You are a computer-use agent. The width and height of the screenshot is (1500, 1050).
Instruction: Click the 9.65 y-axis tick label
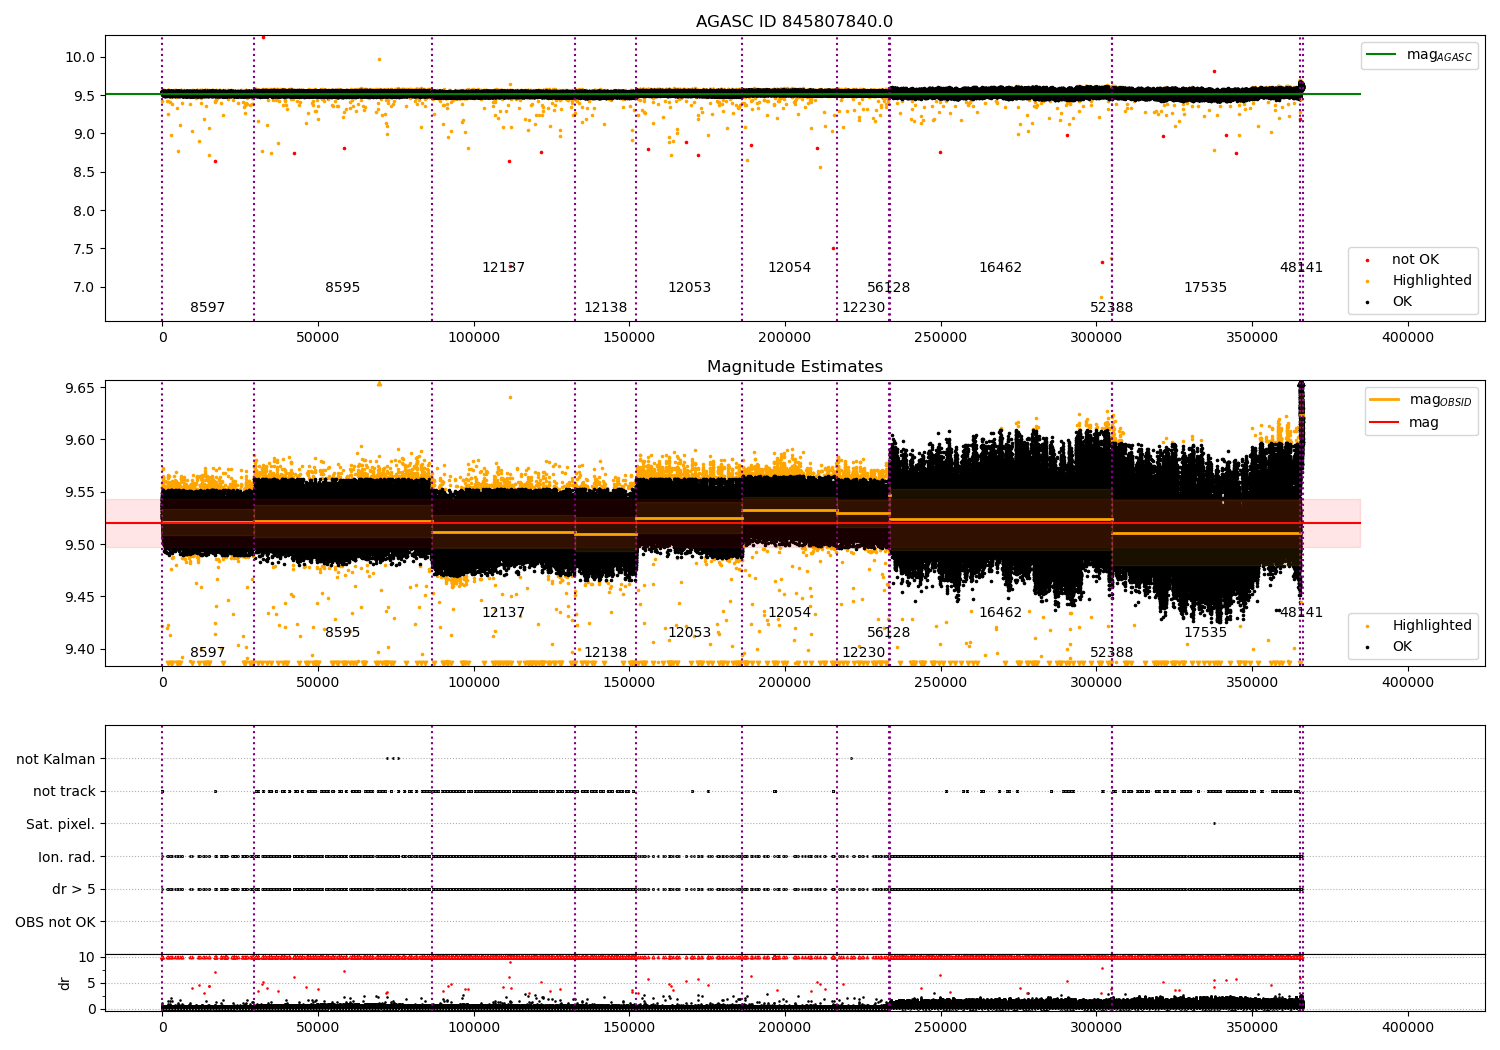point(80,388)
